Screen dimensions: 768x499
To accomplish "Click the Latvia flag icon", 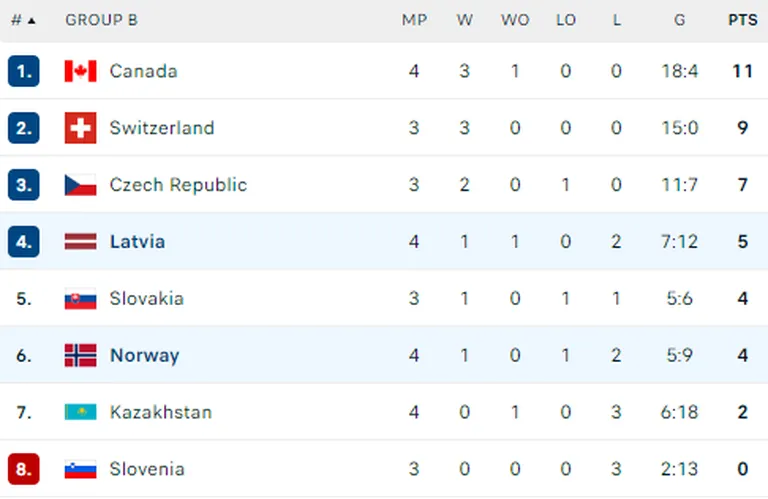I will point(80,241).
